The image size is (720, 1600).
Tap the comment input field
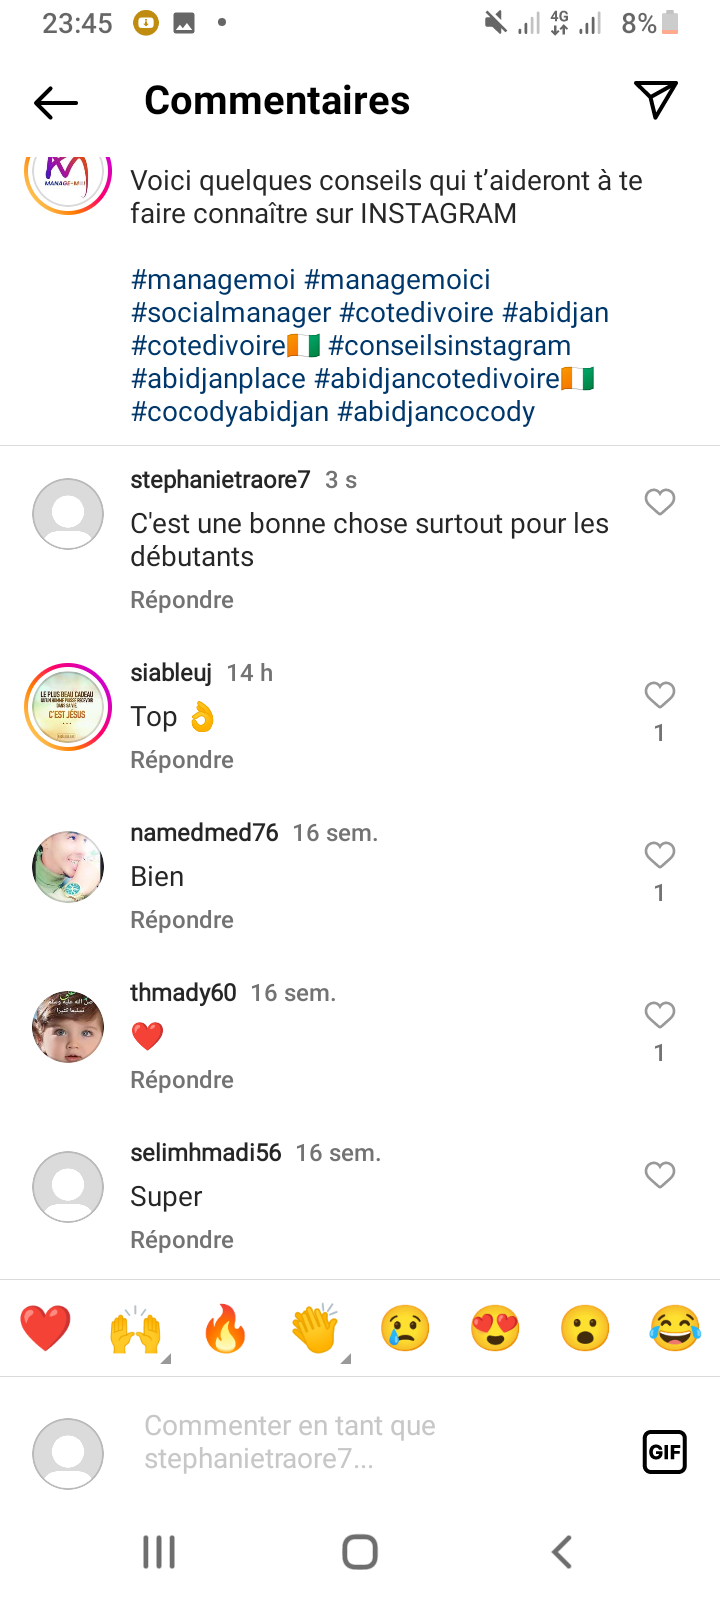[x=380, y=1442]
